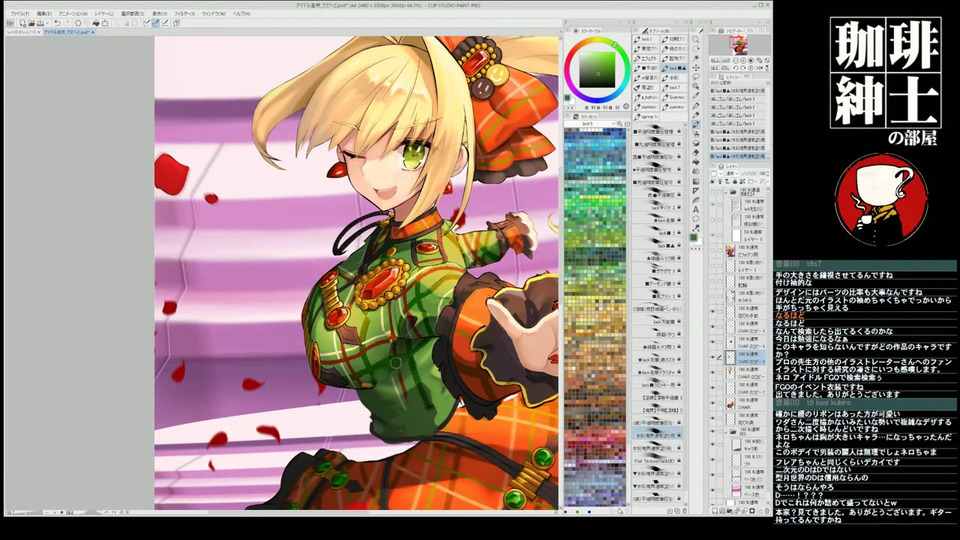Open the 選択範囲 menu
960x540 pixels.
pyautogui.click(x=132, y=13)
